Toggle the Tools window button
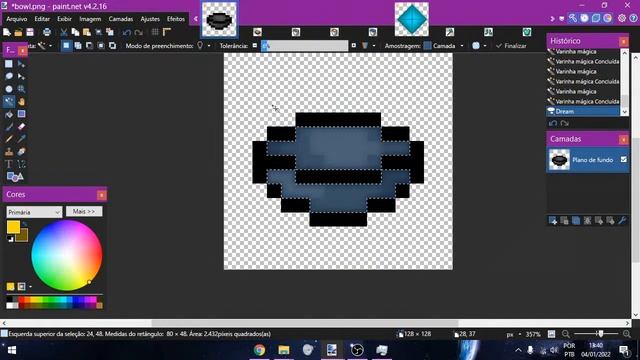 click(x=573, y=18)
